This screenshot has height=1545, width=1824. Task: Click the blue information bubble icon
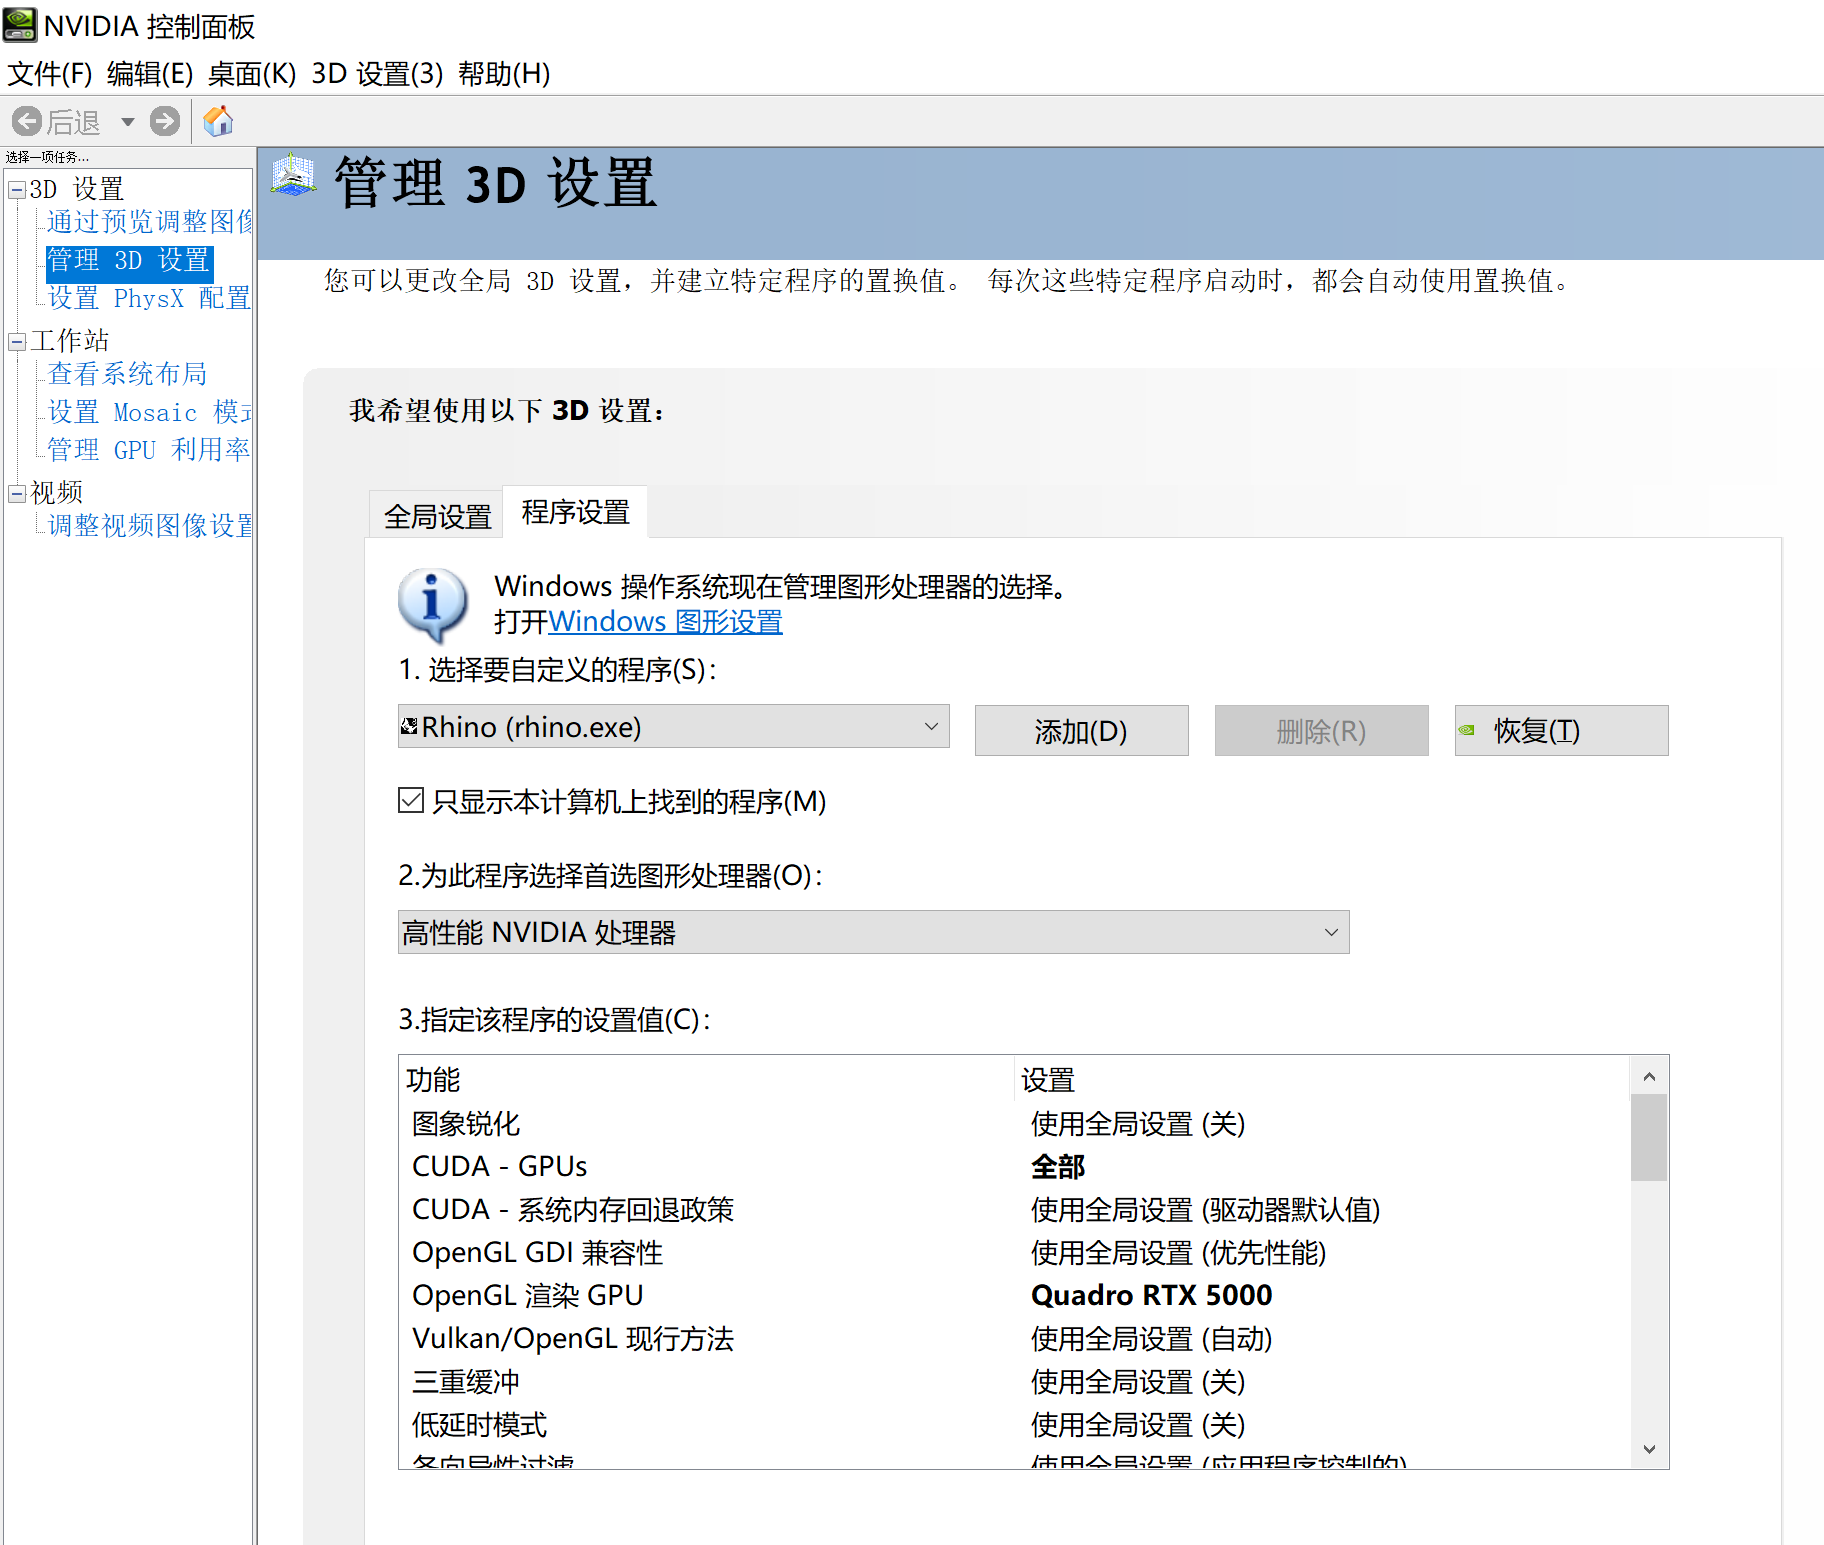(432, 604)
